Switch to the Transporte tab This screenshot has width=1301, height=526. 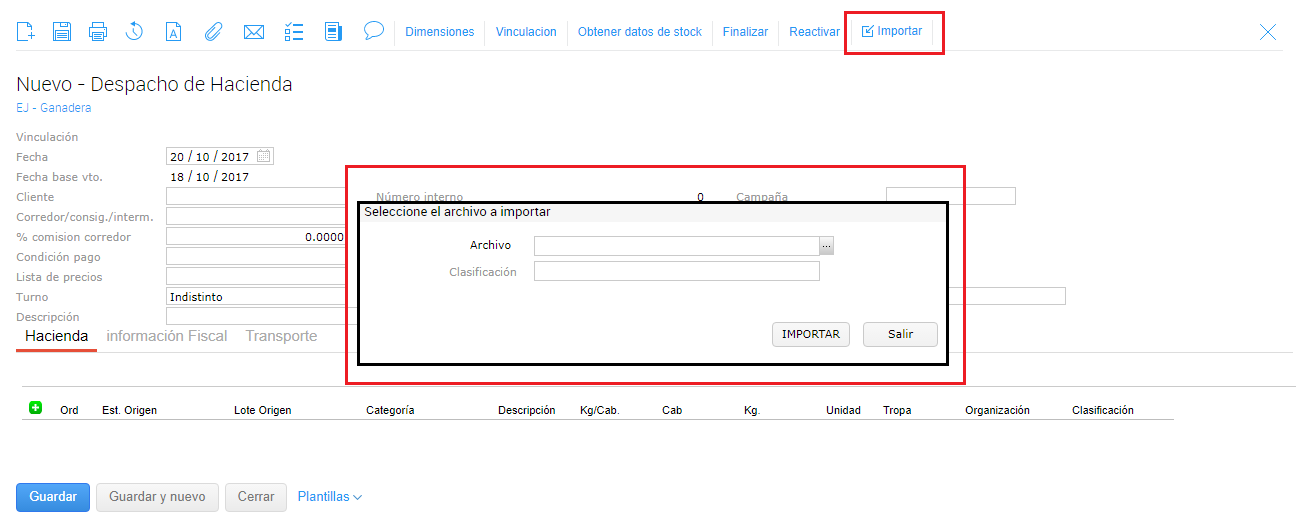[x=281, y=336]
